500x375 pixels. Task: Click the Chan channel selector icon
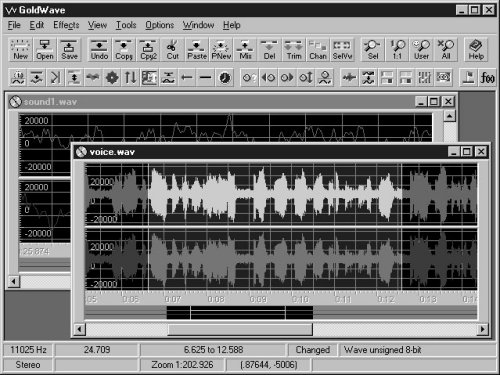point(318,50)
